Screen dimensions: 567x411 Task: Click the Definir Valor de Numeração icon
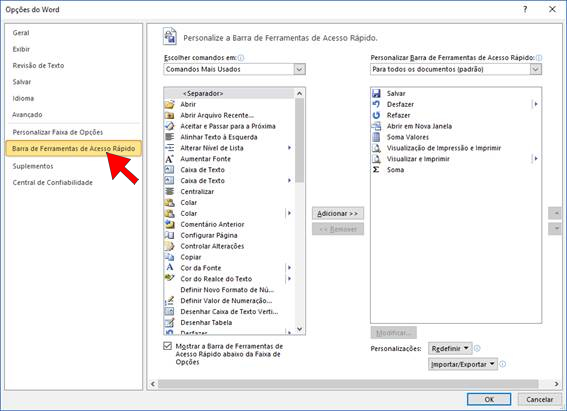169,301
